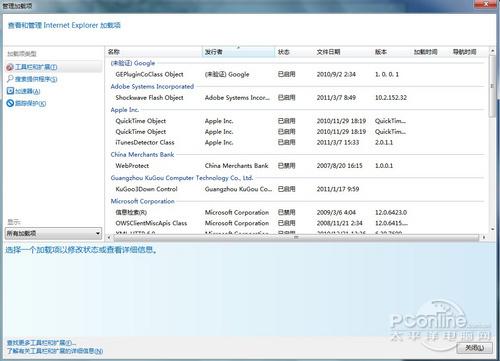Open the 所有加载项 display dropdown
This screenshot has width=500, height=361.
53,233
